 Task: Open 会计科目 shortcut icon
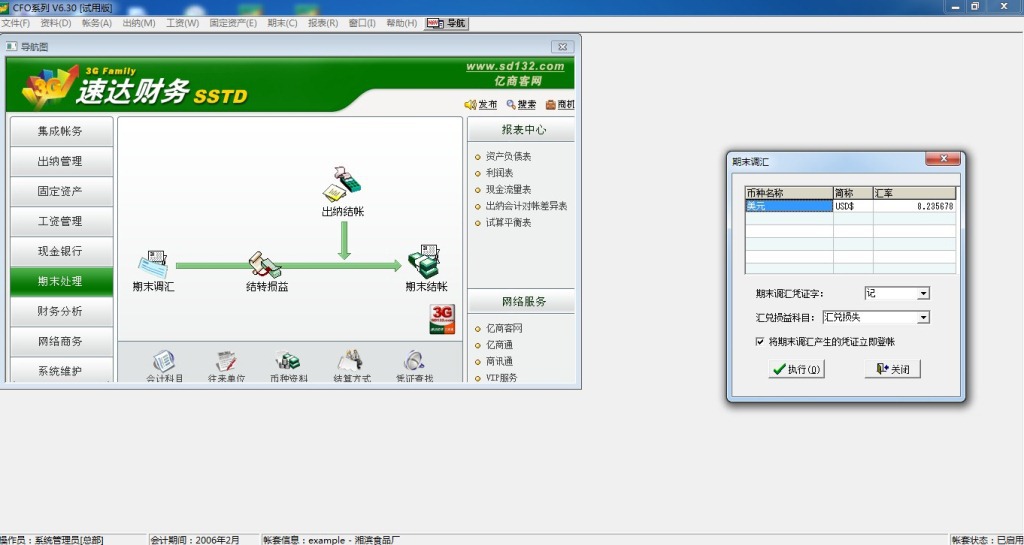[163, 361]
